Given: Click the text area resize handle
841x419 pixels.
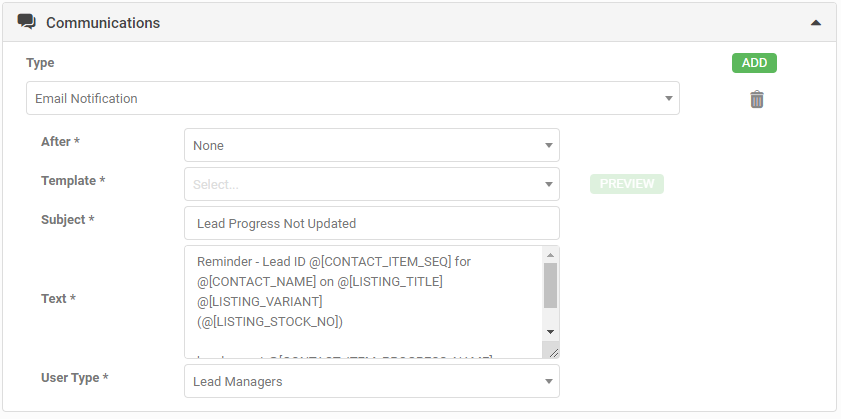Looking at the screenshot, I should click(x=551, y=350).
